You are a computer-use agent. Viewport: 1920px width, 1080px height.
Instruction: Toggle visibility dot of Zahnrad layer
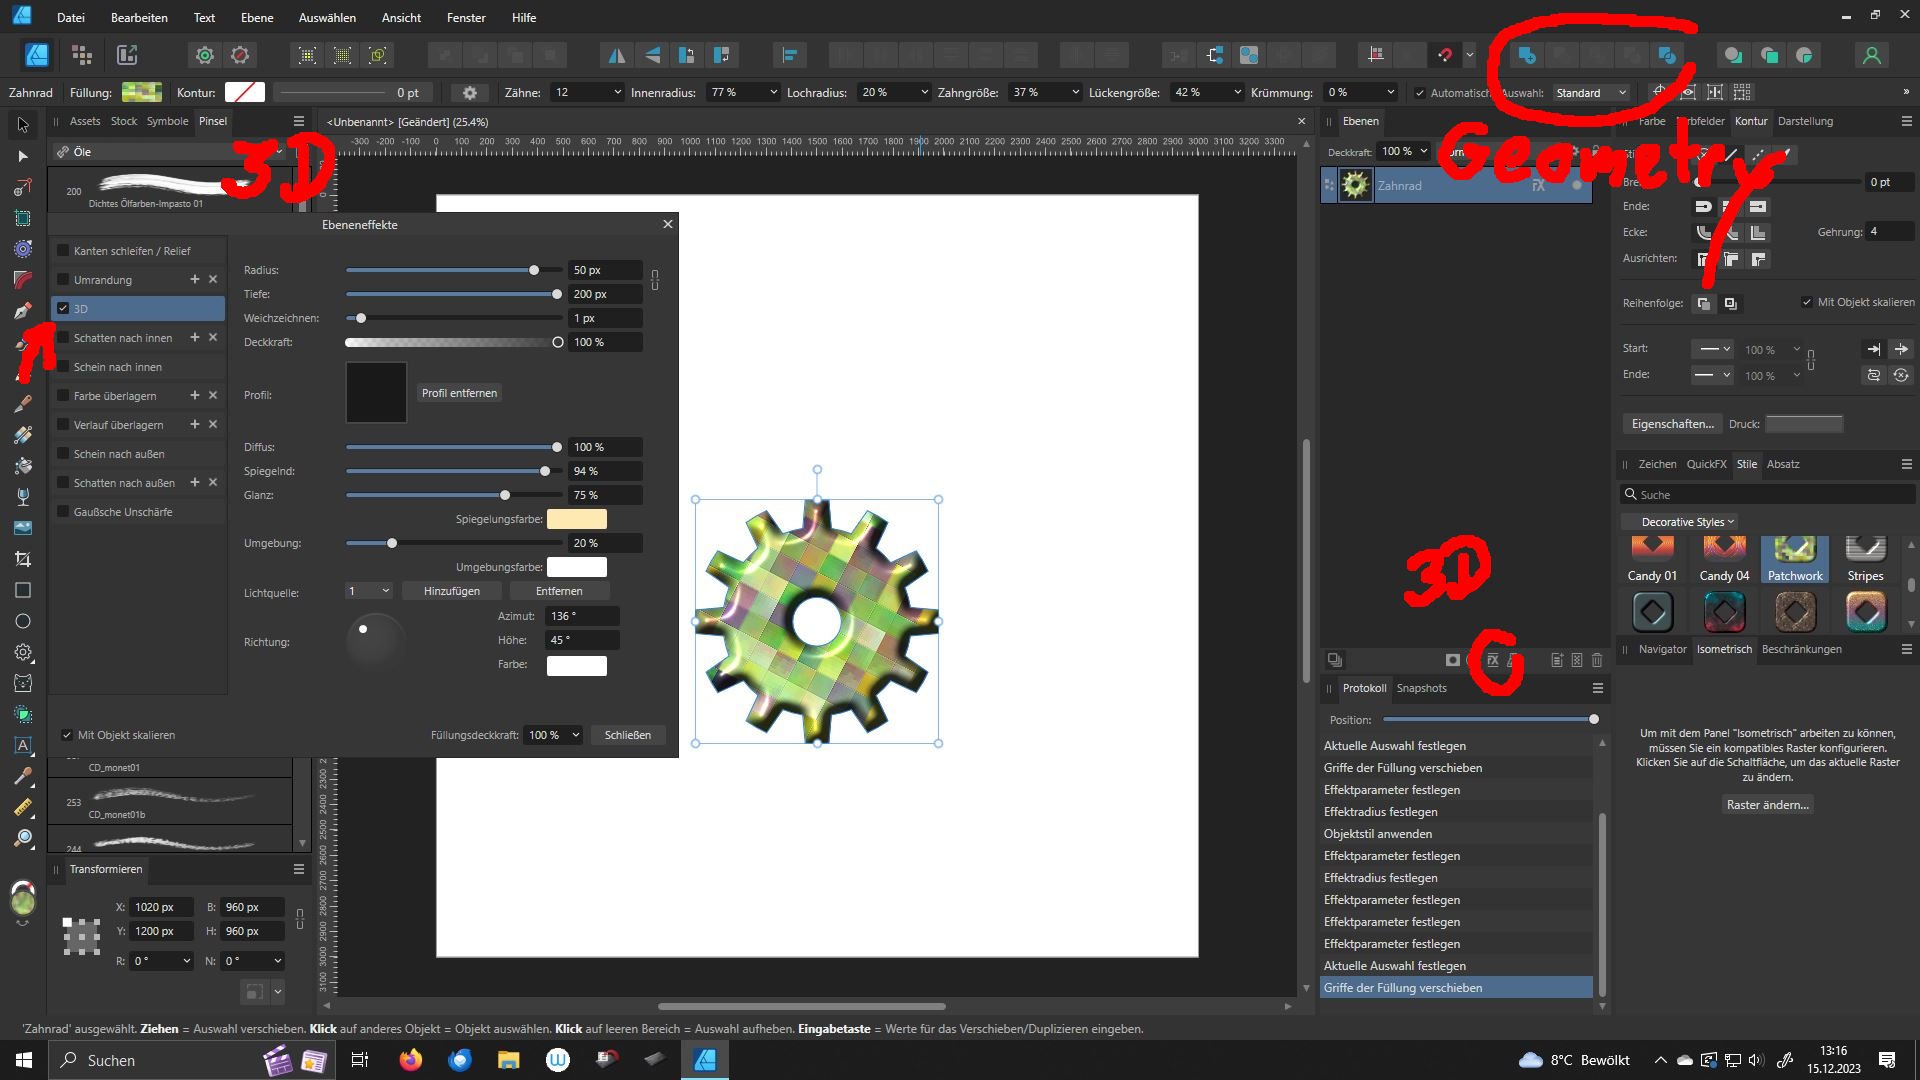pos(1577,185)
